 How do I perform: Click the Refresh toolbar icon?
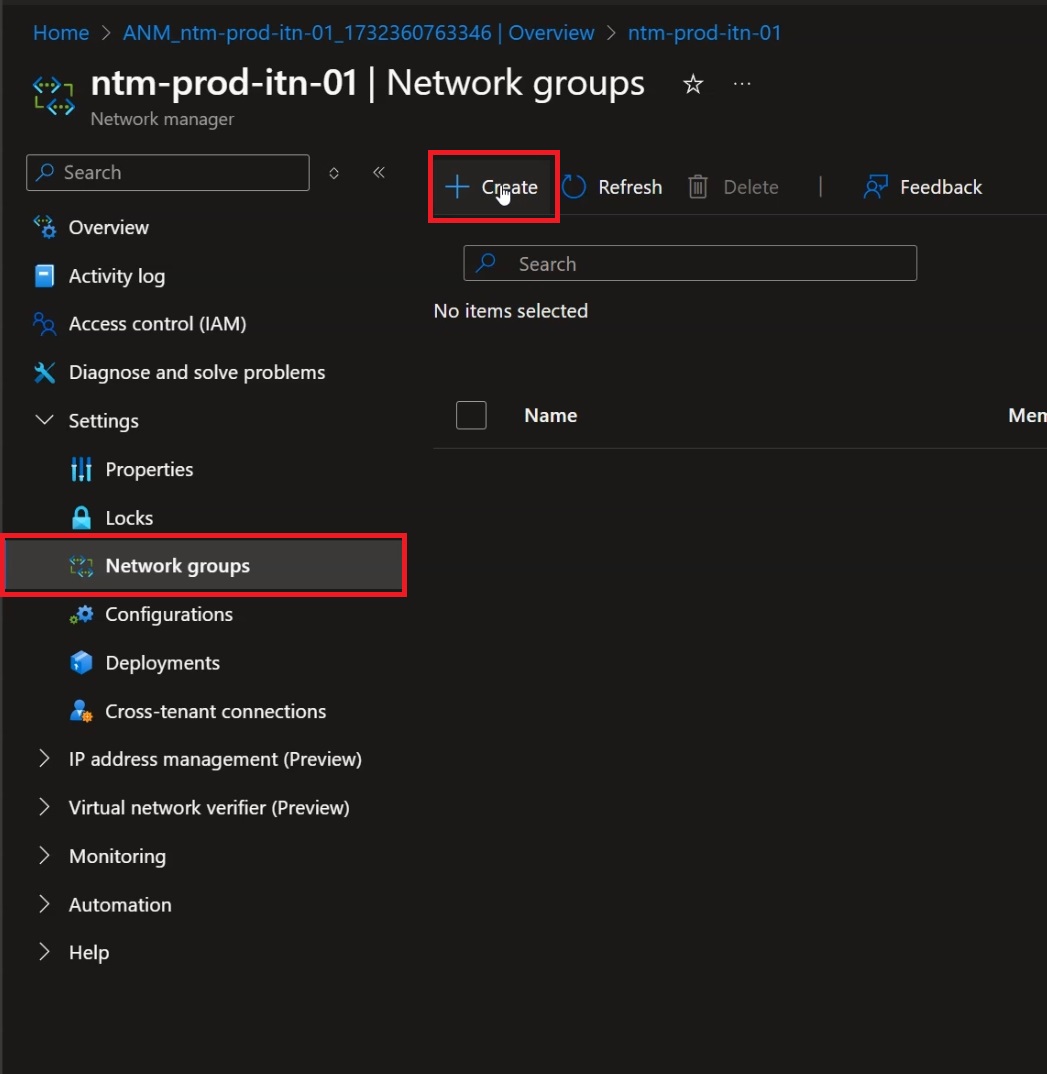point(574,187)
